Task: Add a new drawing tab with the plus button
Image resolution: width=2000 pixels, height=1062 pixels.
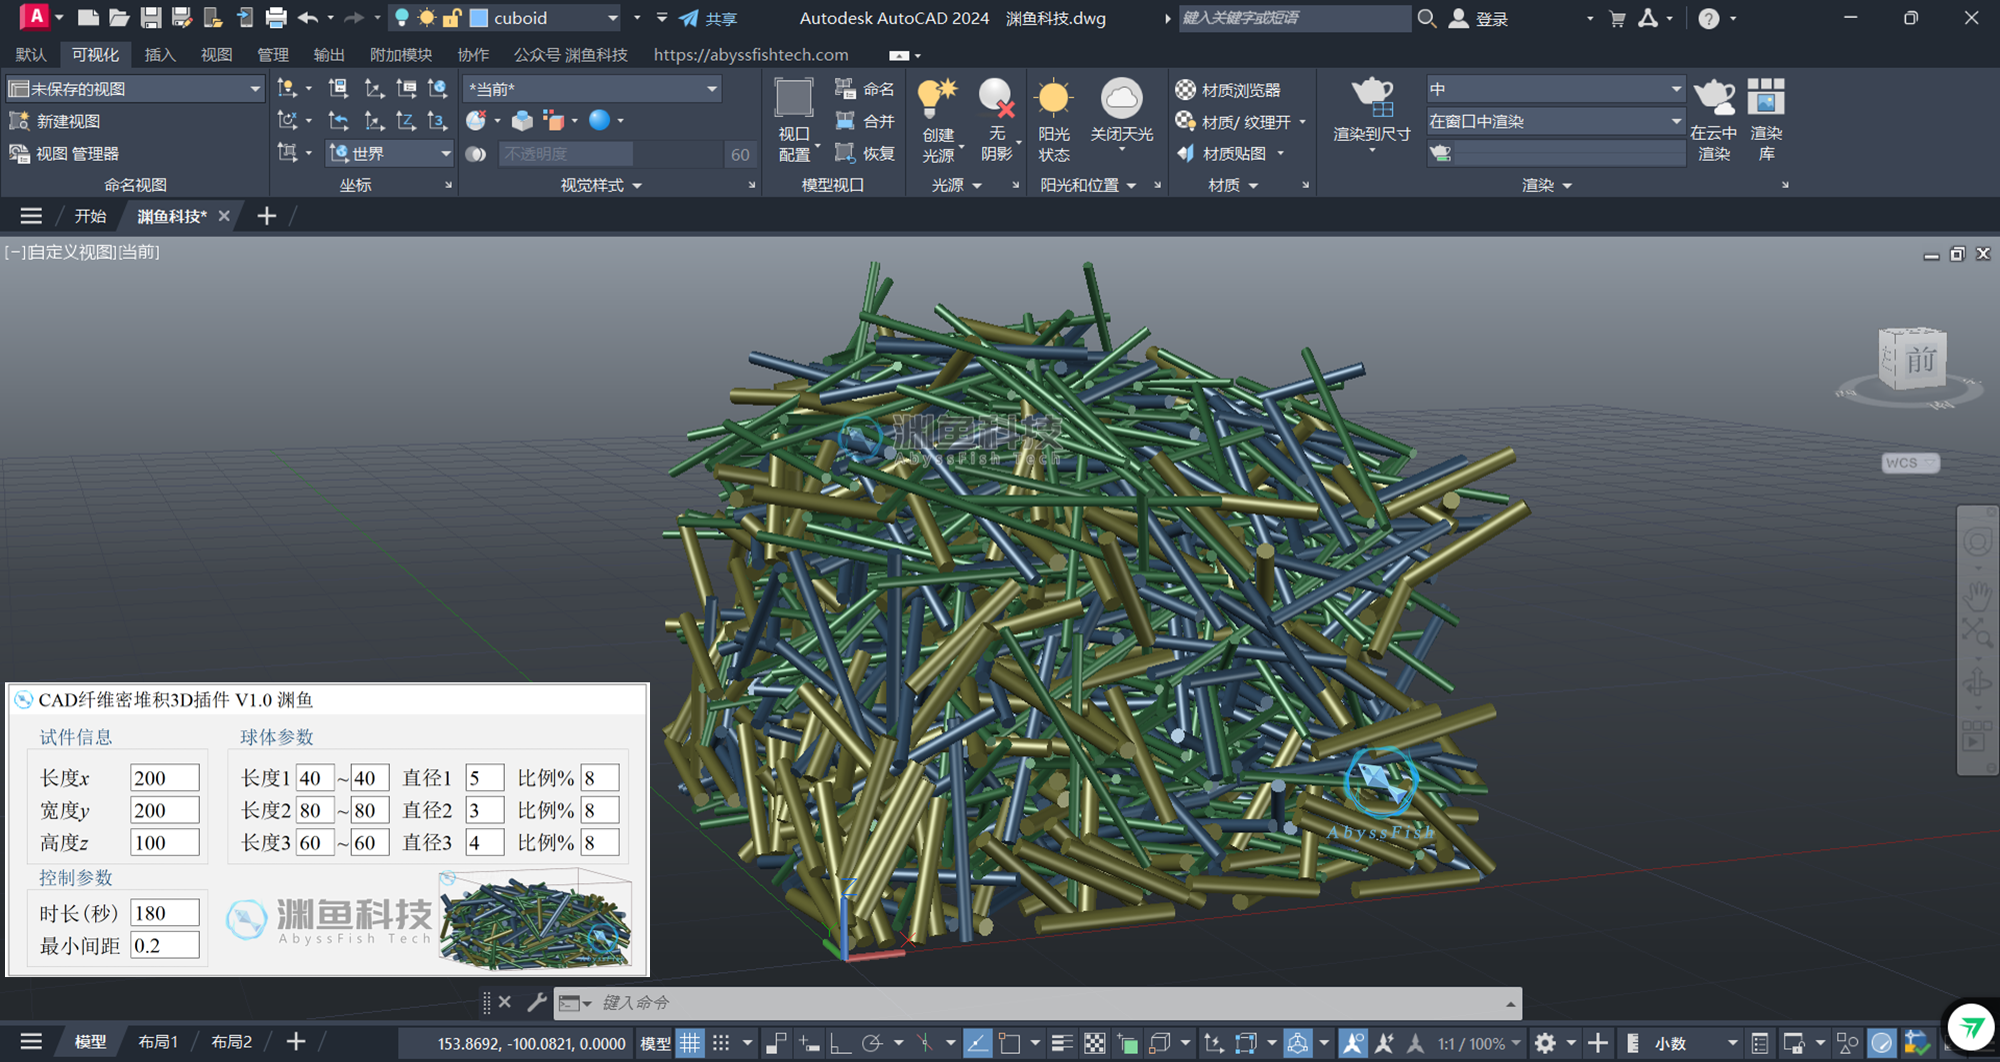Action: pos(266,216)
